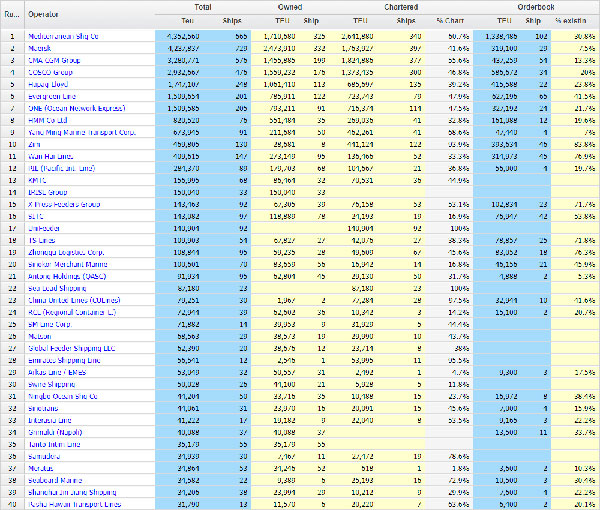Open the UniFeeder operator link
Screen dimensions: 600x510
pyautogui.click(x=44, y=228)
